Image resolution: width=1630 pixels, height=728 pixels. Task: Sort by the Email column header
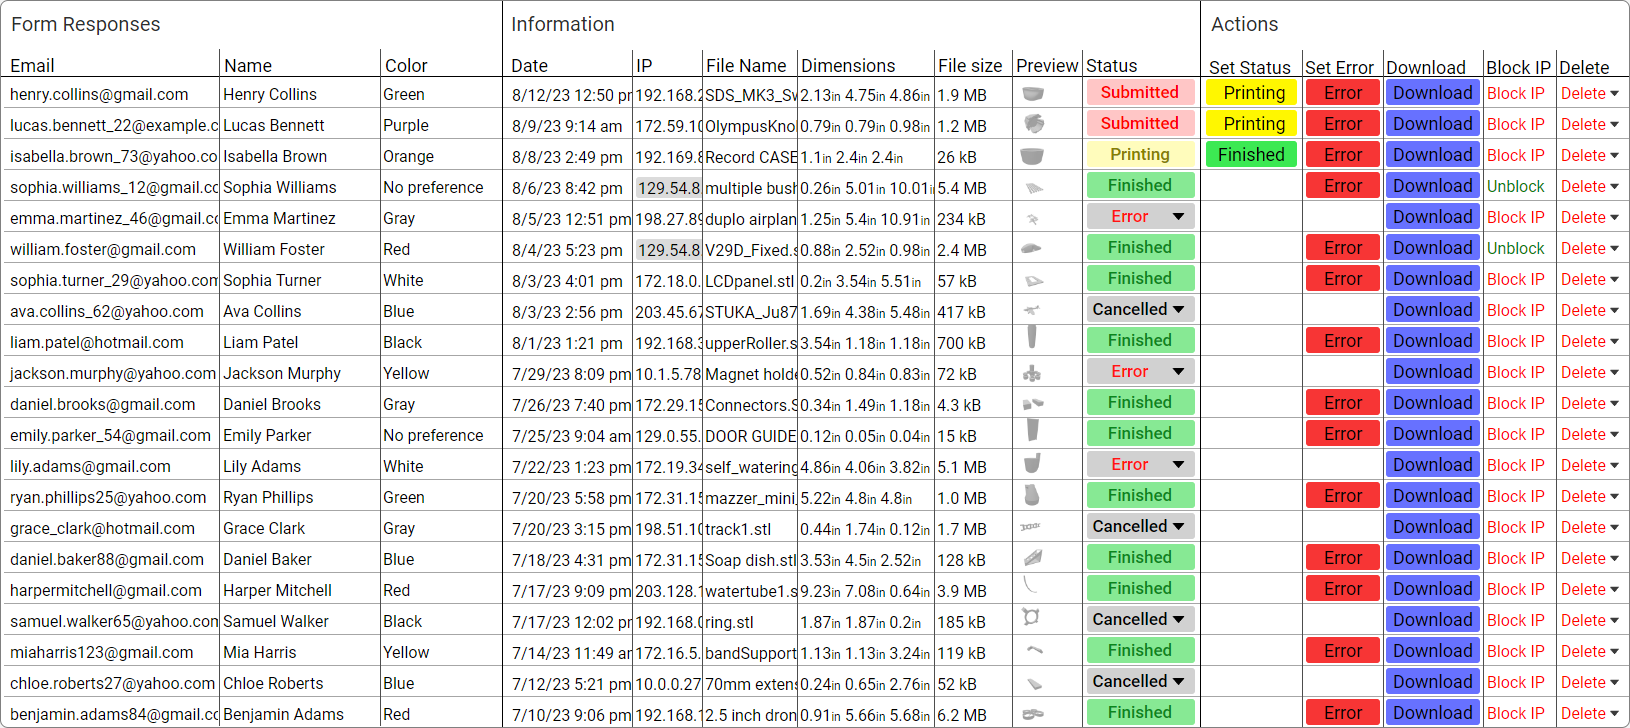32,66
